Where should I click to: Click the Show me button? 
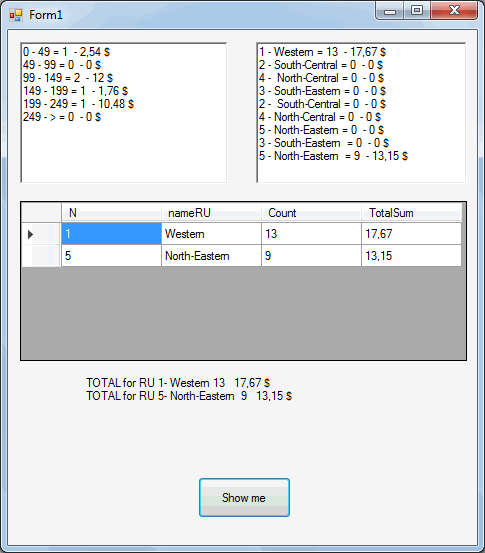coord(244,497)
